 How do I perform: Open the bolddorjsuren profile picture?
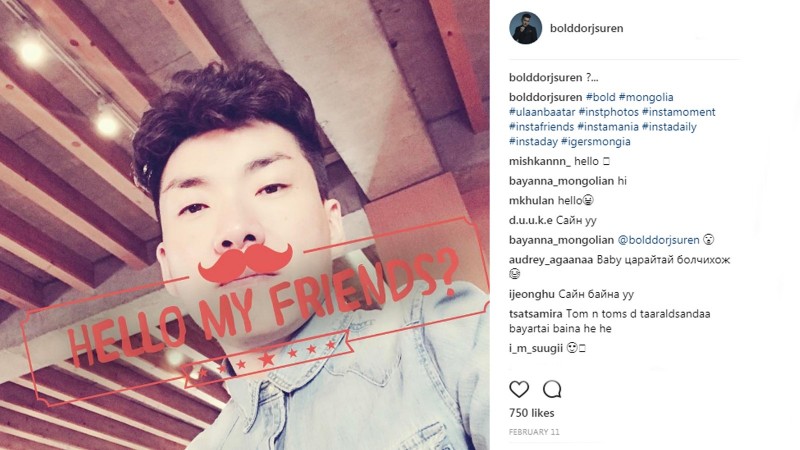coord(526,28)
